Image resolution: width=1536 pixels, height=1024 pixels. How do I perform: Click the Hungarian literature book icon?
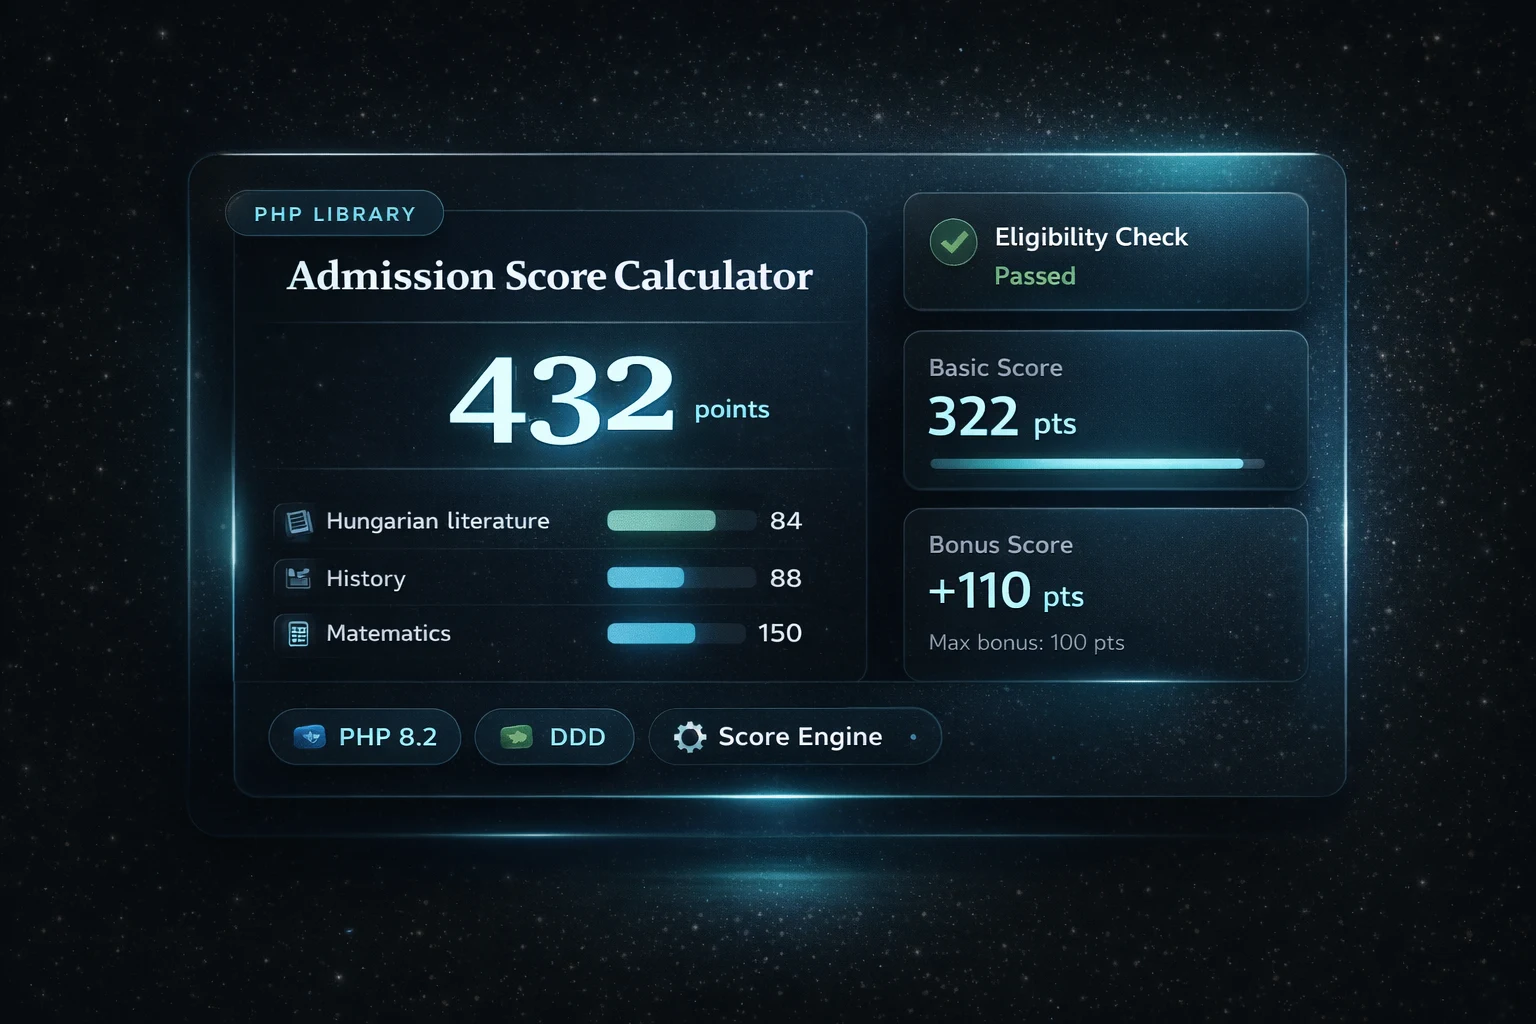click(x=298, y=521)
